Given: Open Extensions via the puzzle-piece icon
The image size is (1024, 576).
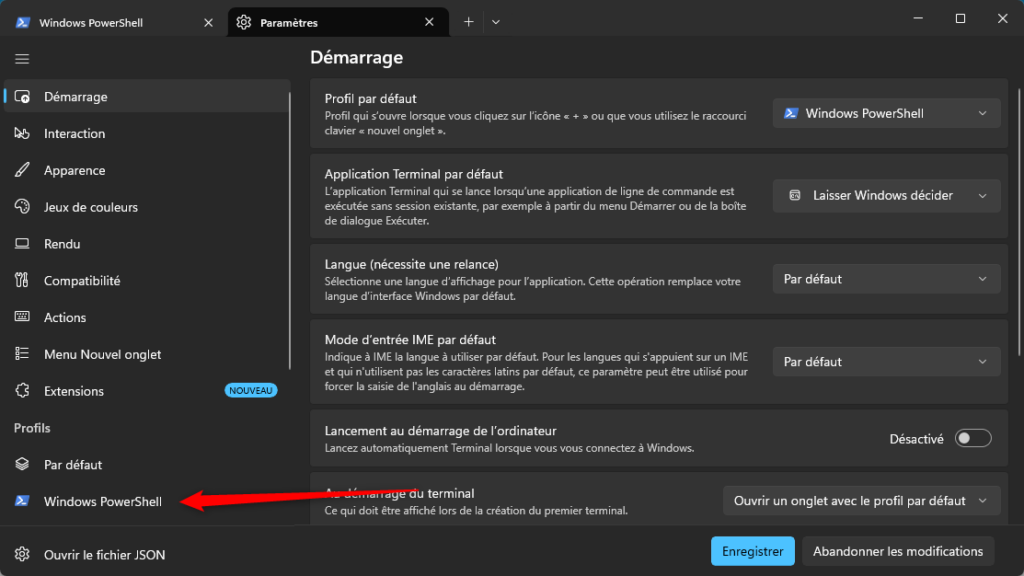Looking at the screenshot, I should (x=22, y=391).
